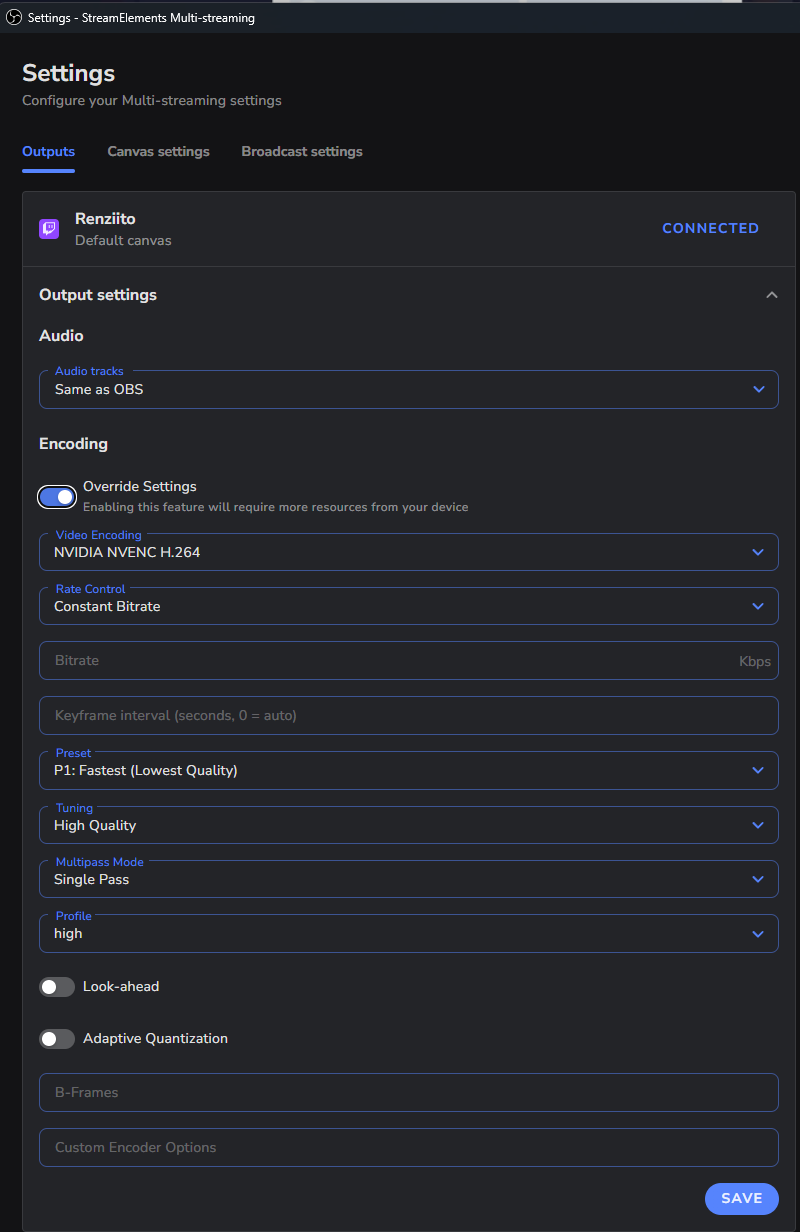The image size is (800, 1232).
Task: Click the purple Twitch icon beside Renziito
Action: click(49, 229)
